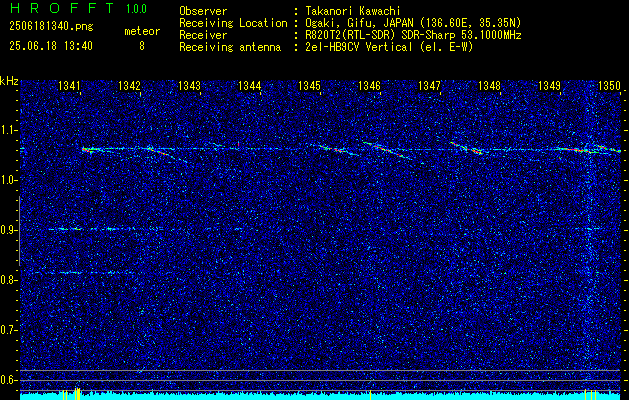Click the "Receiving Location" label
Image resolution: width=629 pixels, height=400 pixels.
coord(233,23)
